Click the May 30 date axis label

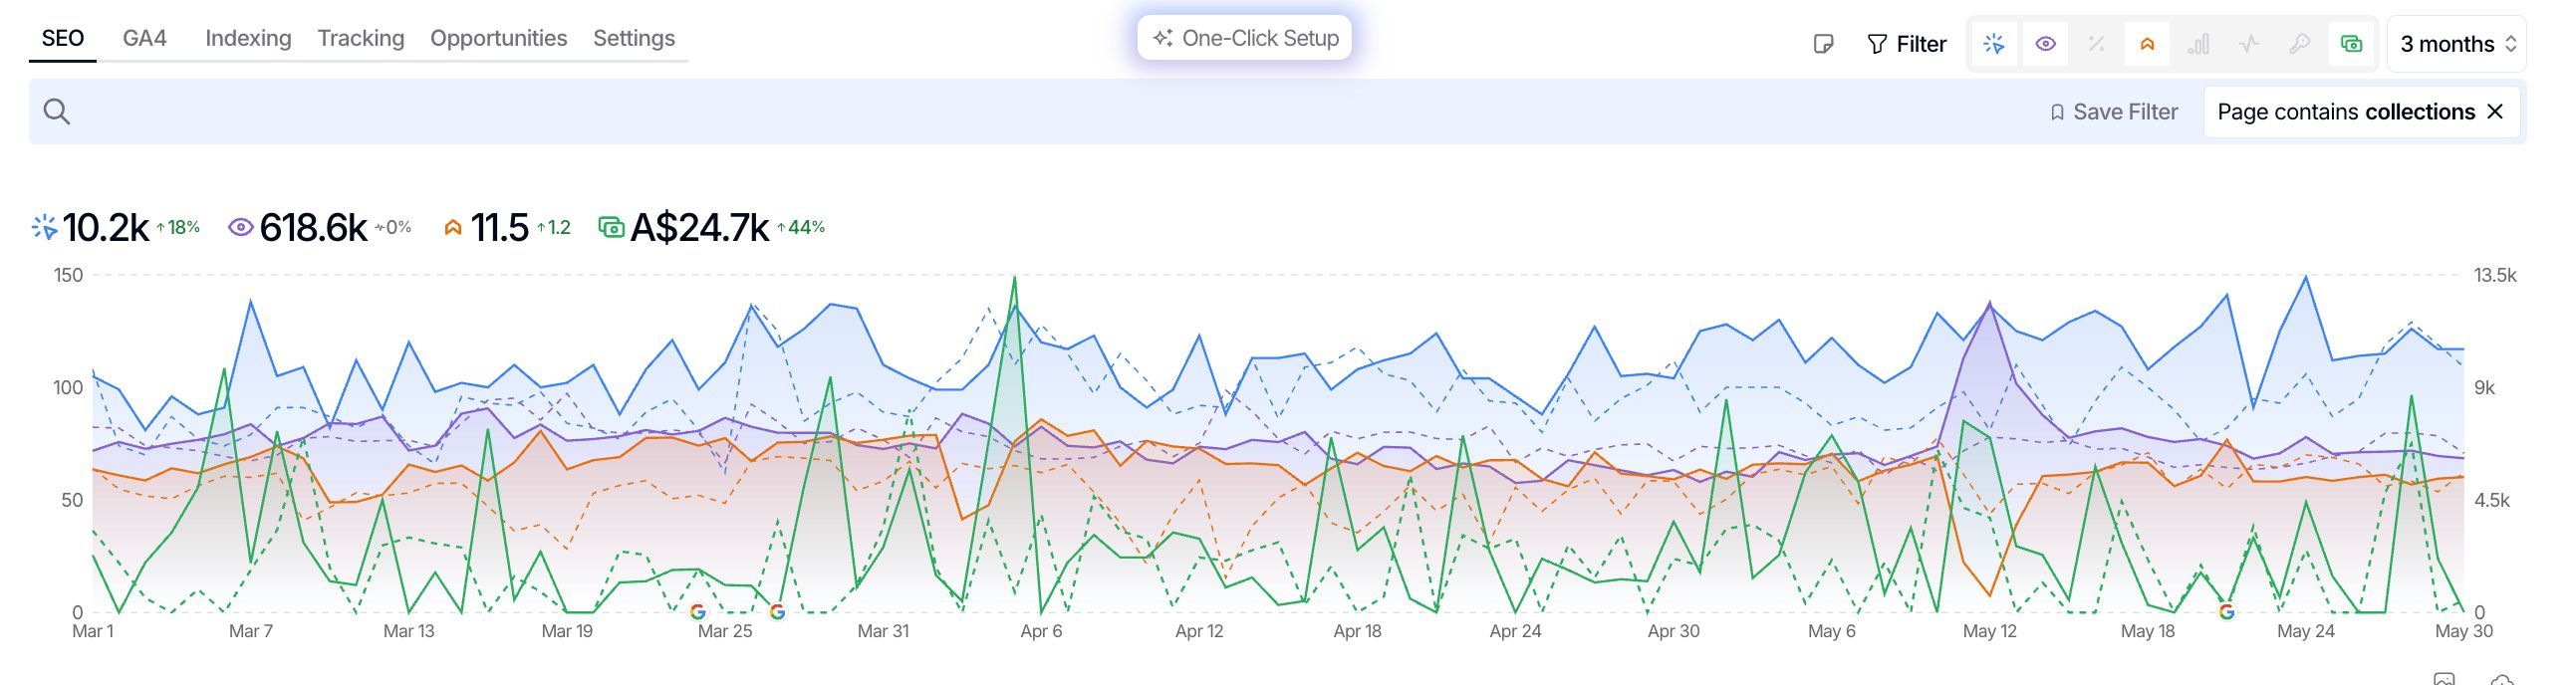[2464, 632]
